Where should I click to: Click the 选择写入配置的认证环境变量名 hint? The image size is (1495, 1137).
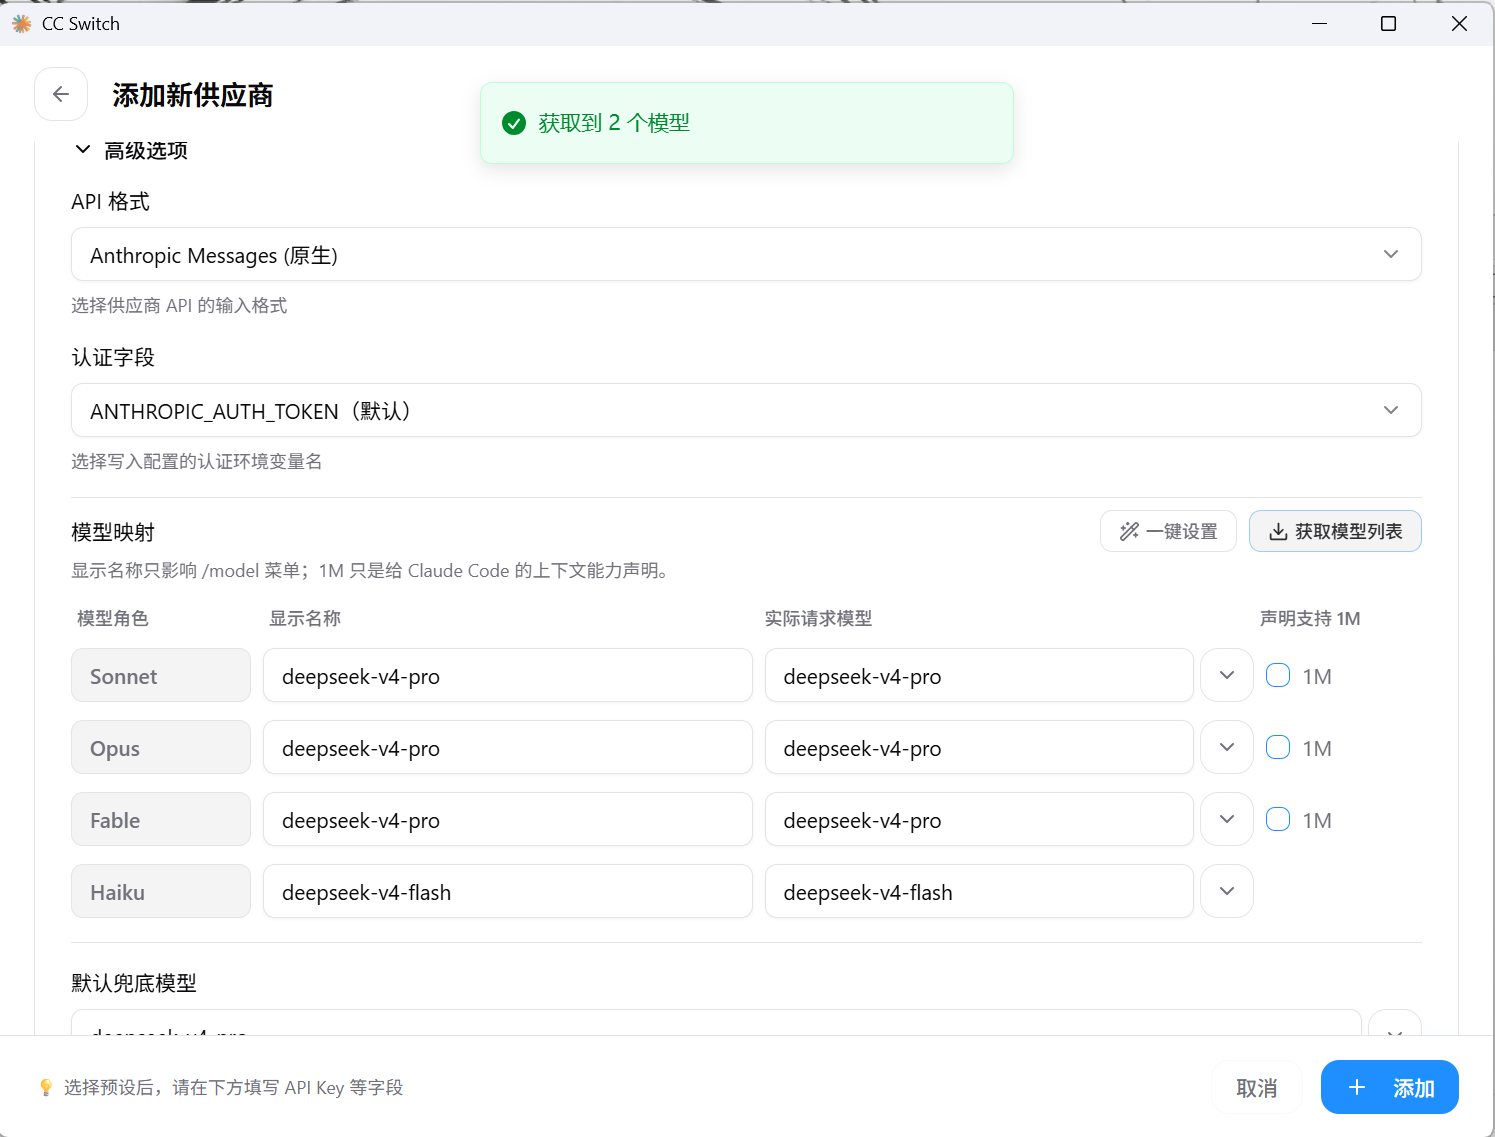[197, 461]
